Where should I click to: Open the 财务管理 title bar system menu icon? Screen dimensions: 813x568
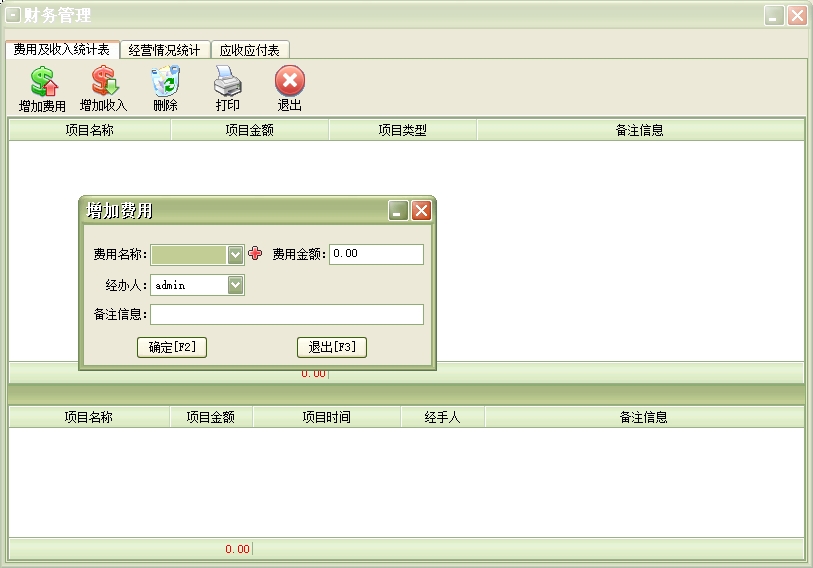13,15
